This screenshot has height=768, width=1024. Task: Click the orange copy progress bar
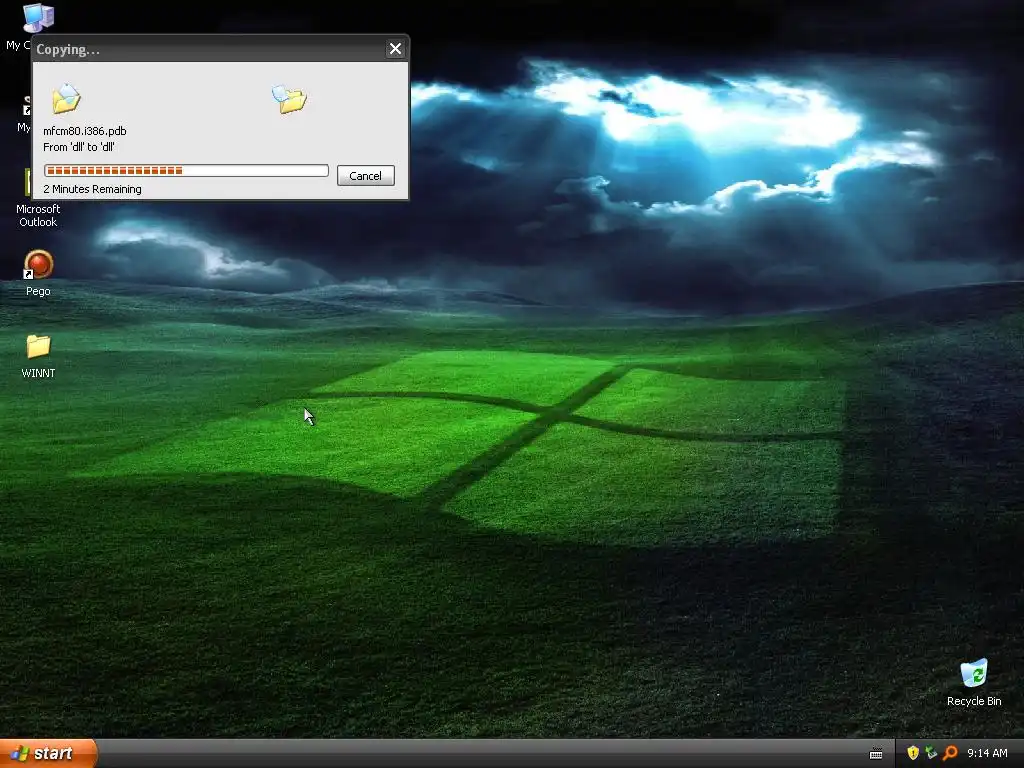click(x=186, y=171)
